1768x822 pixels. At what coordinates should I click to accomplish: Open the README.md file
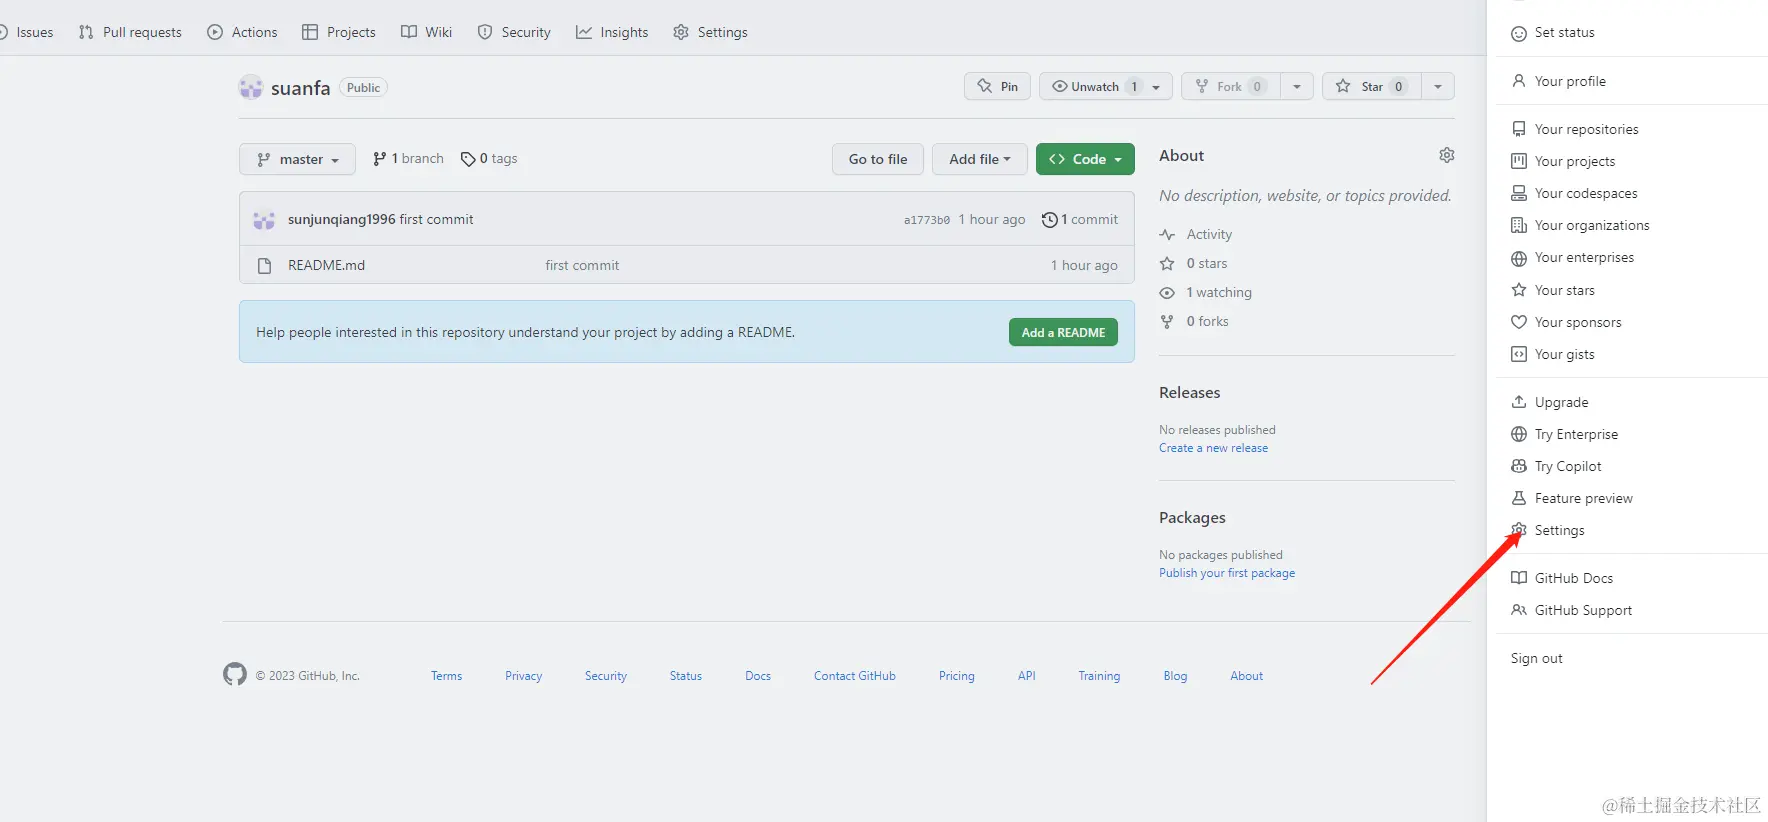(x=326, y=265)
